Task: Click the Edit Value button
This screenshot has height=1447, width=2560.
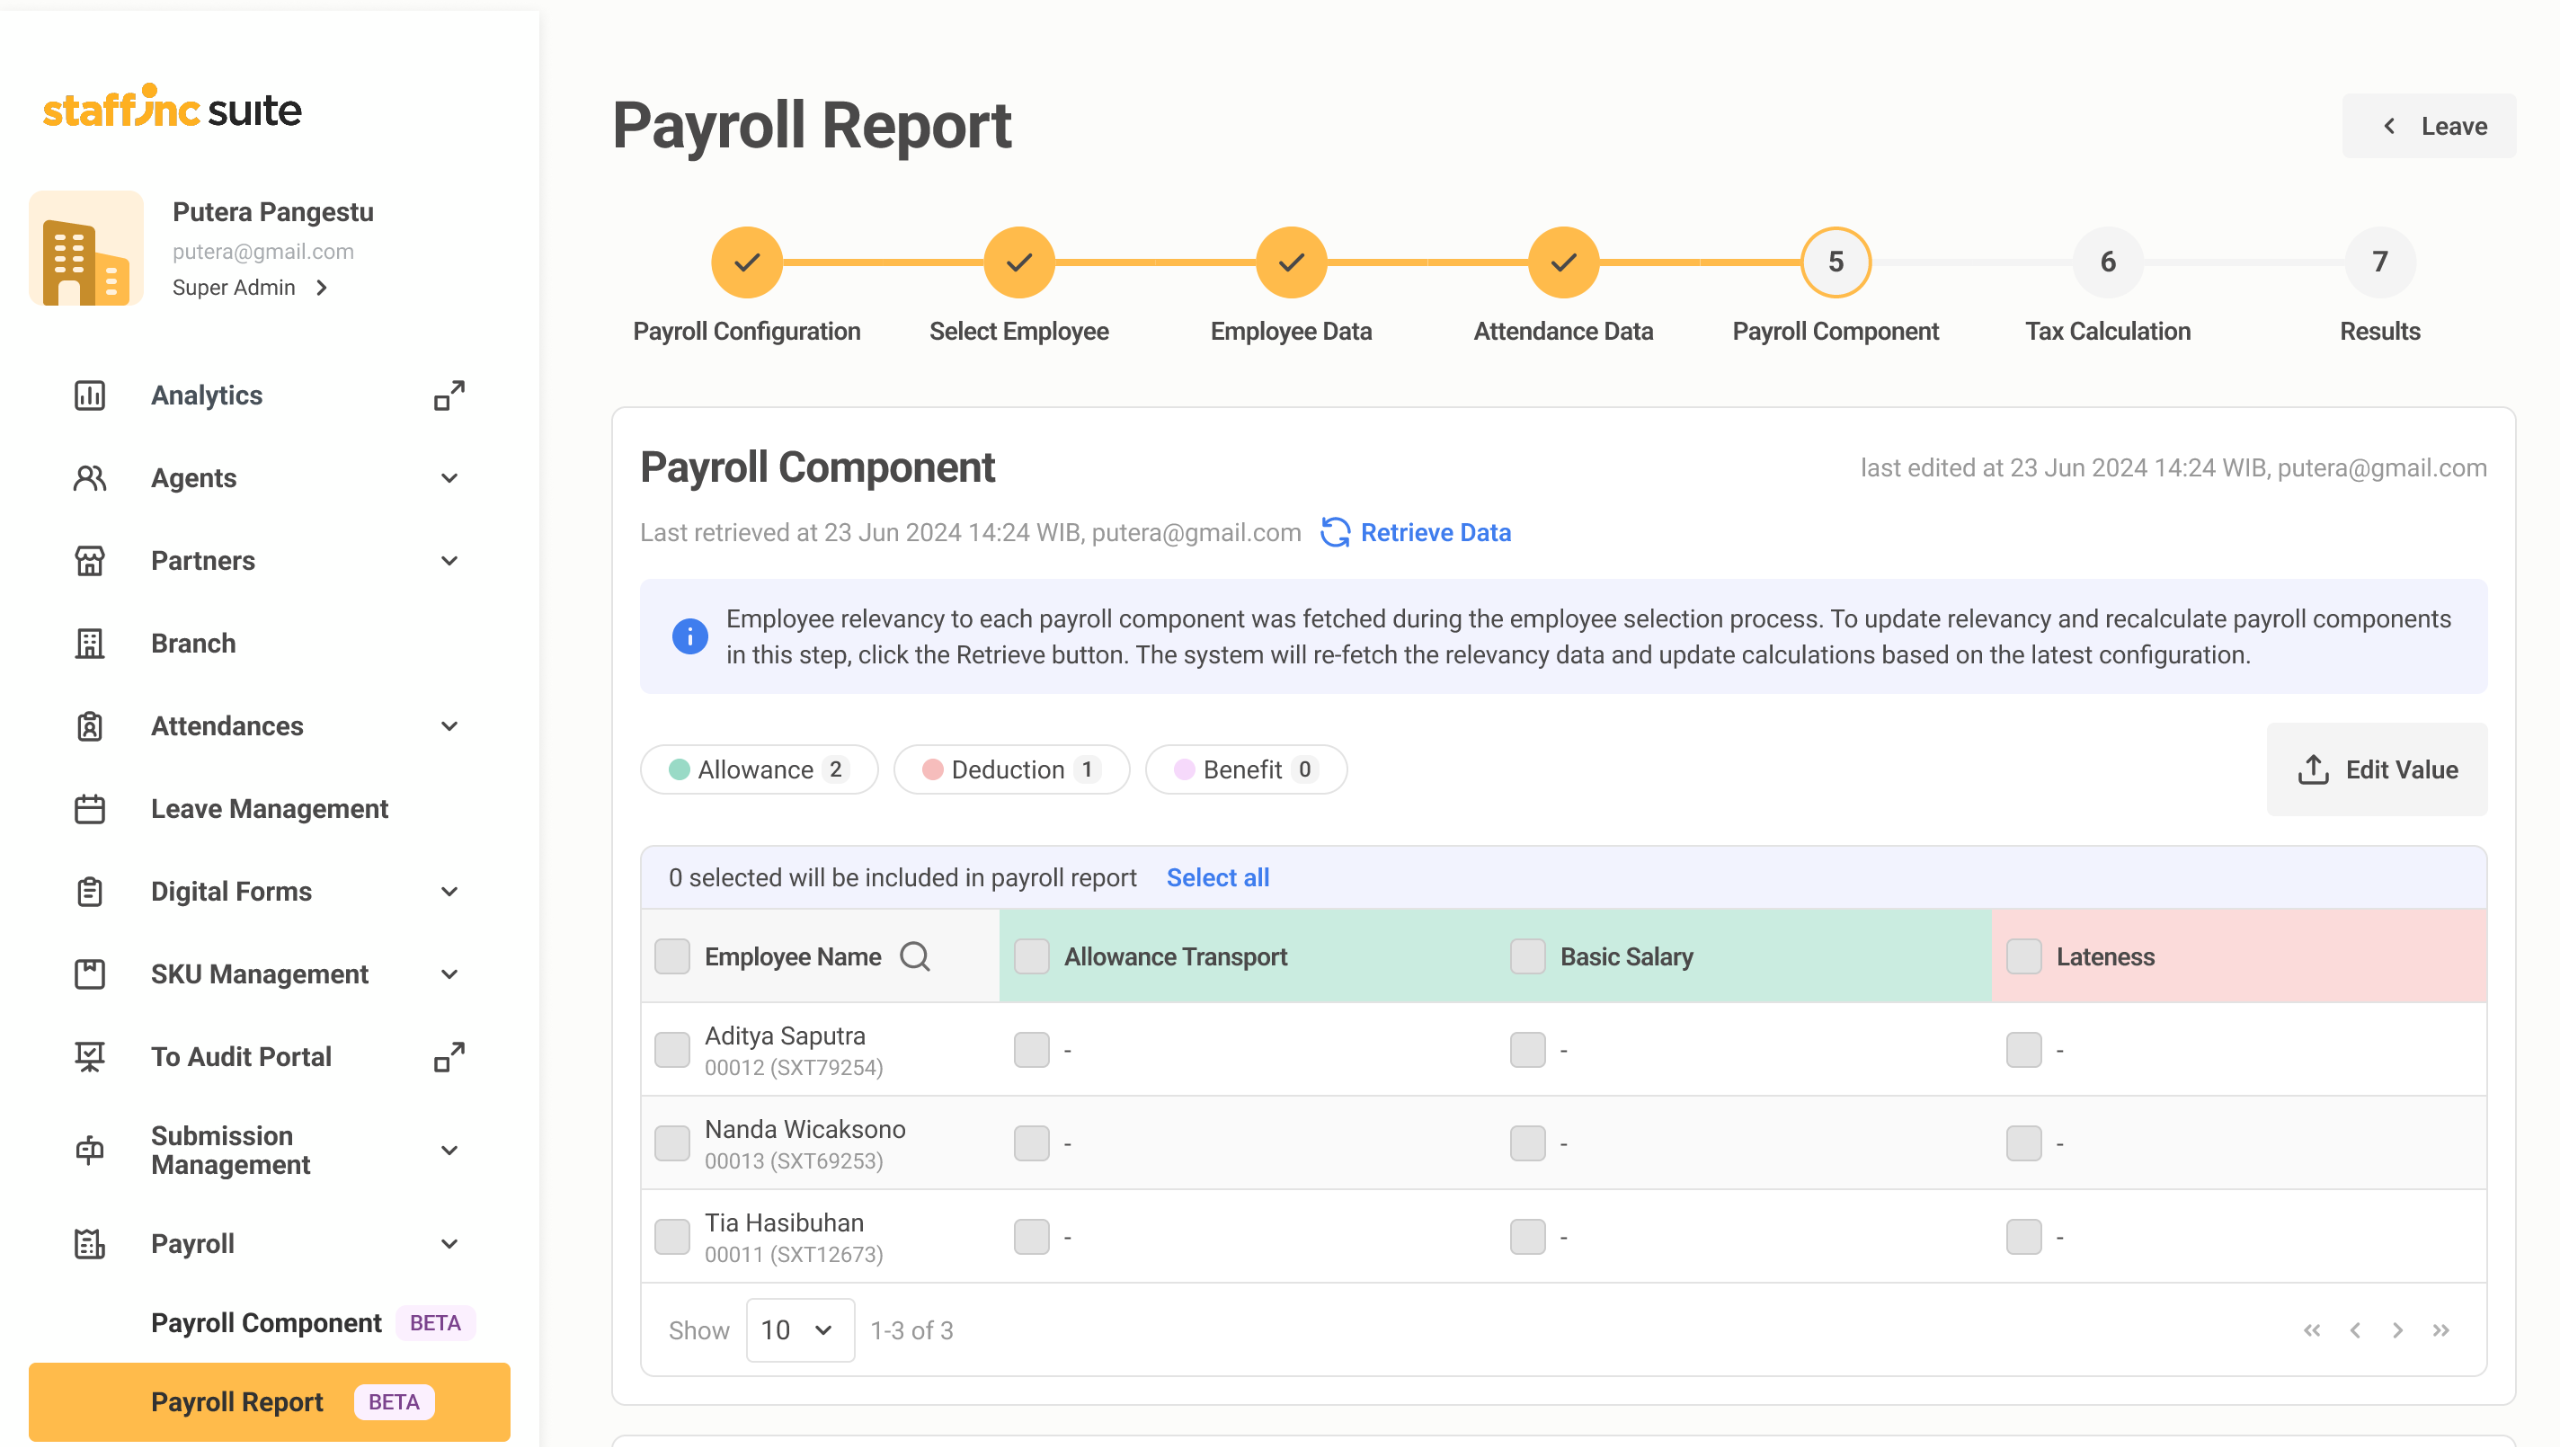Action: click(x=2376, y=770)
